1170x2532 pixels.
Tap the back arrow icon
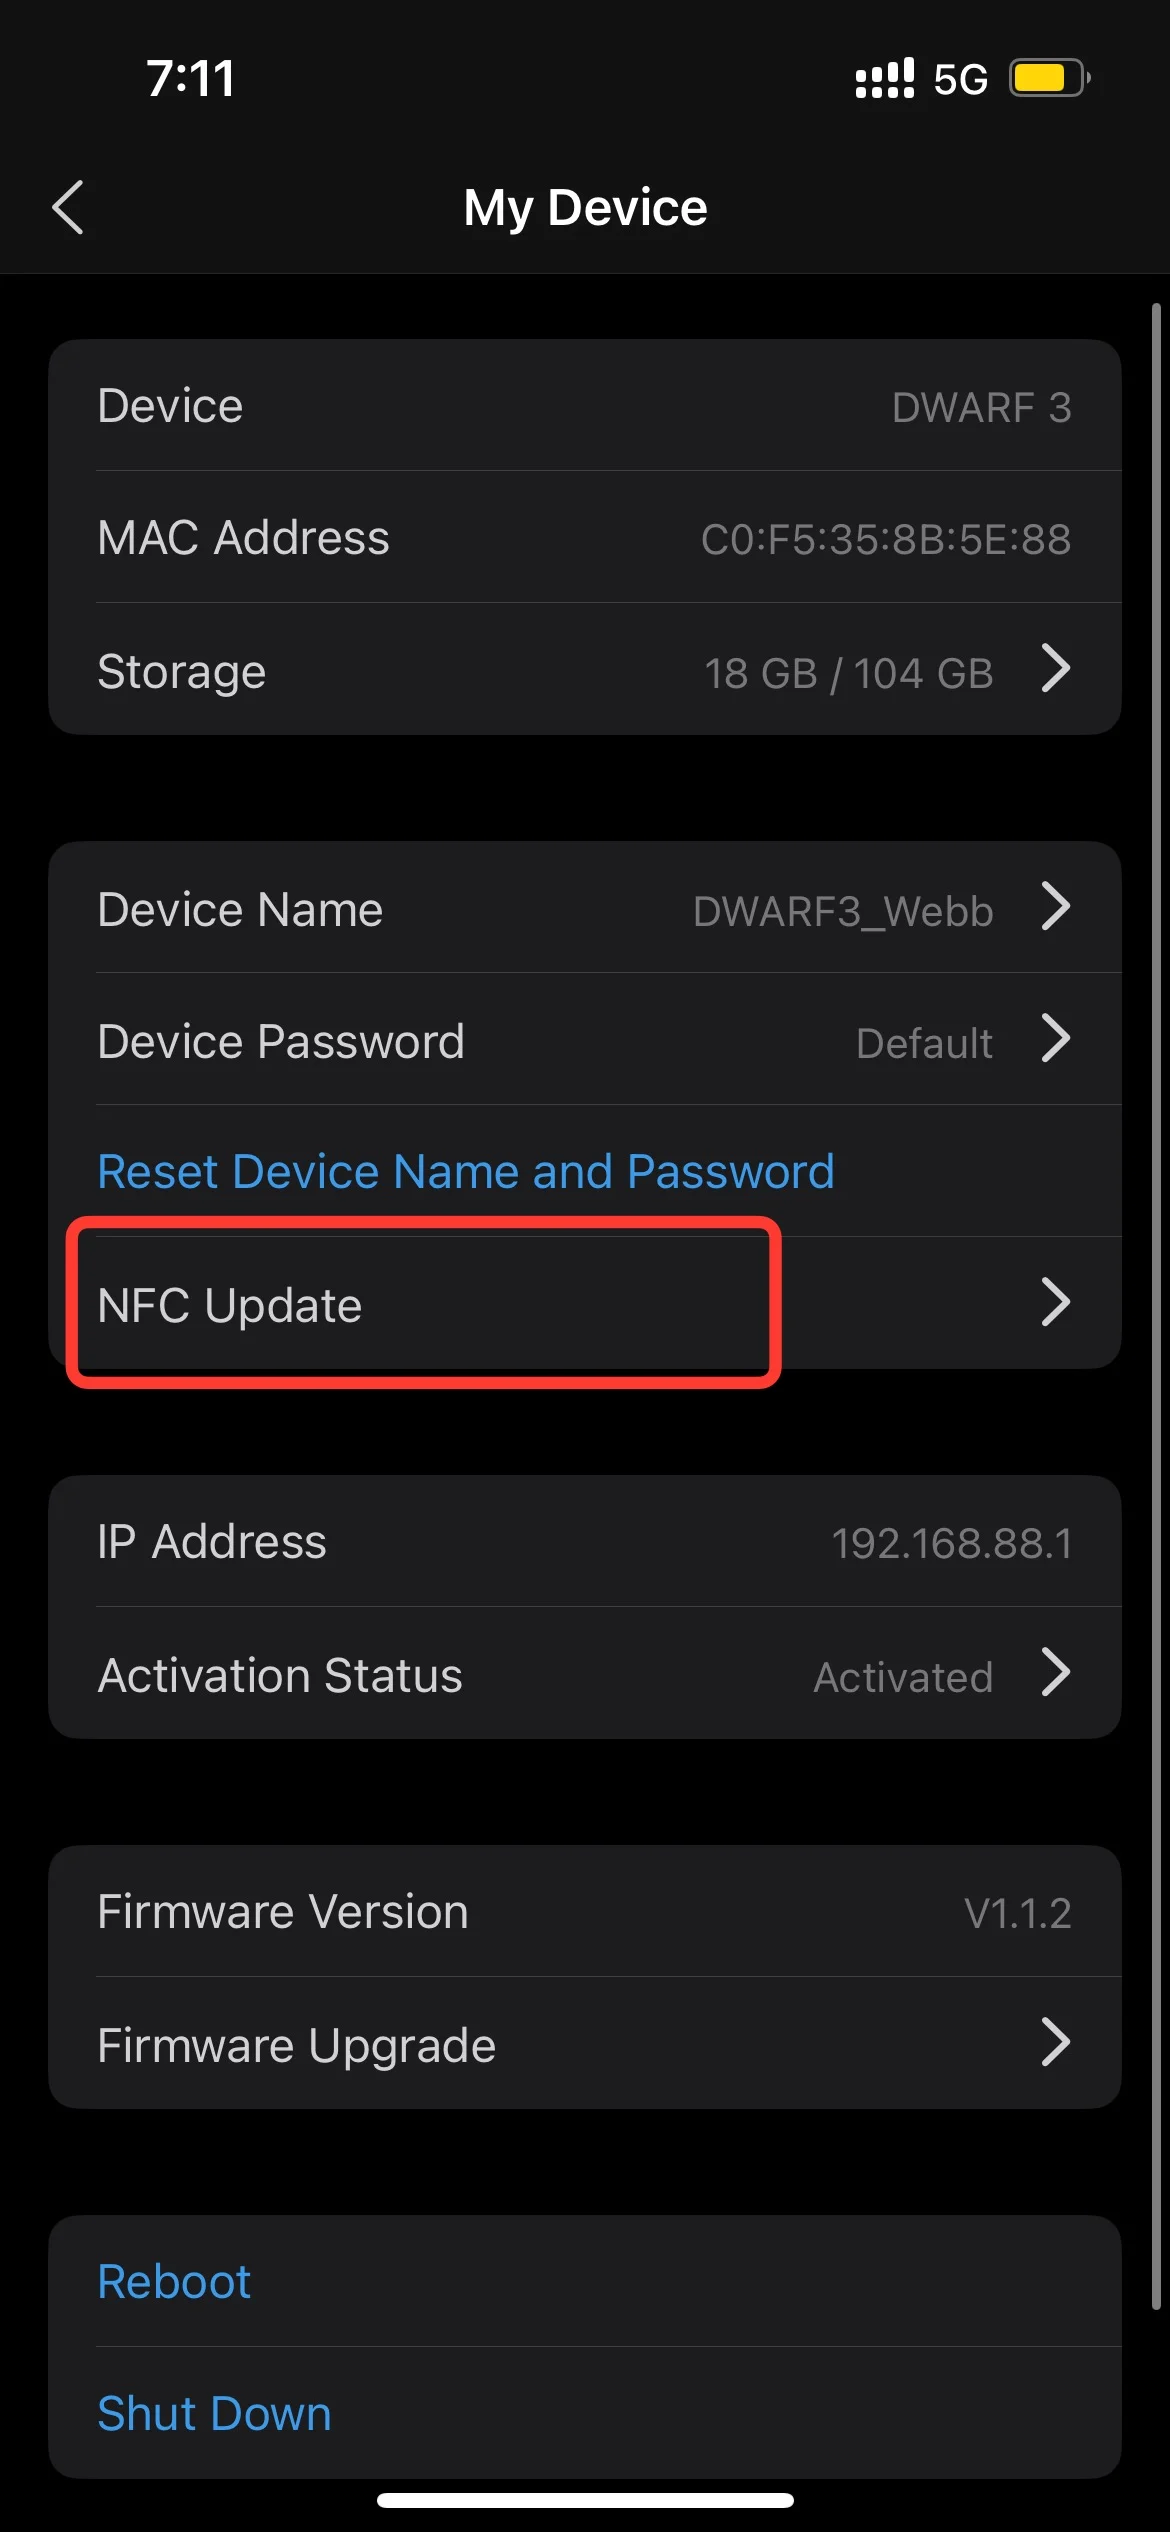[68, 207]
